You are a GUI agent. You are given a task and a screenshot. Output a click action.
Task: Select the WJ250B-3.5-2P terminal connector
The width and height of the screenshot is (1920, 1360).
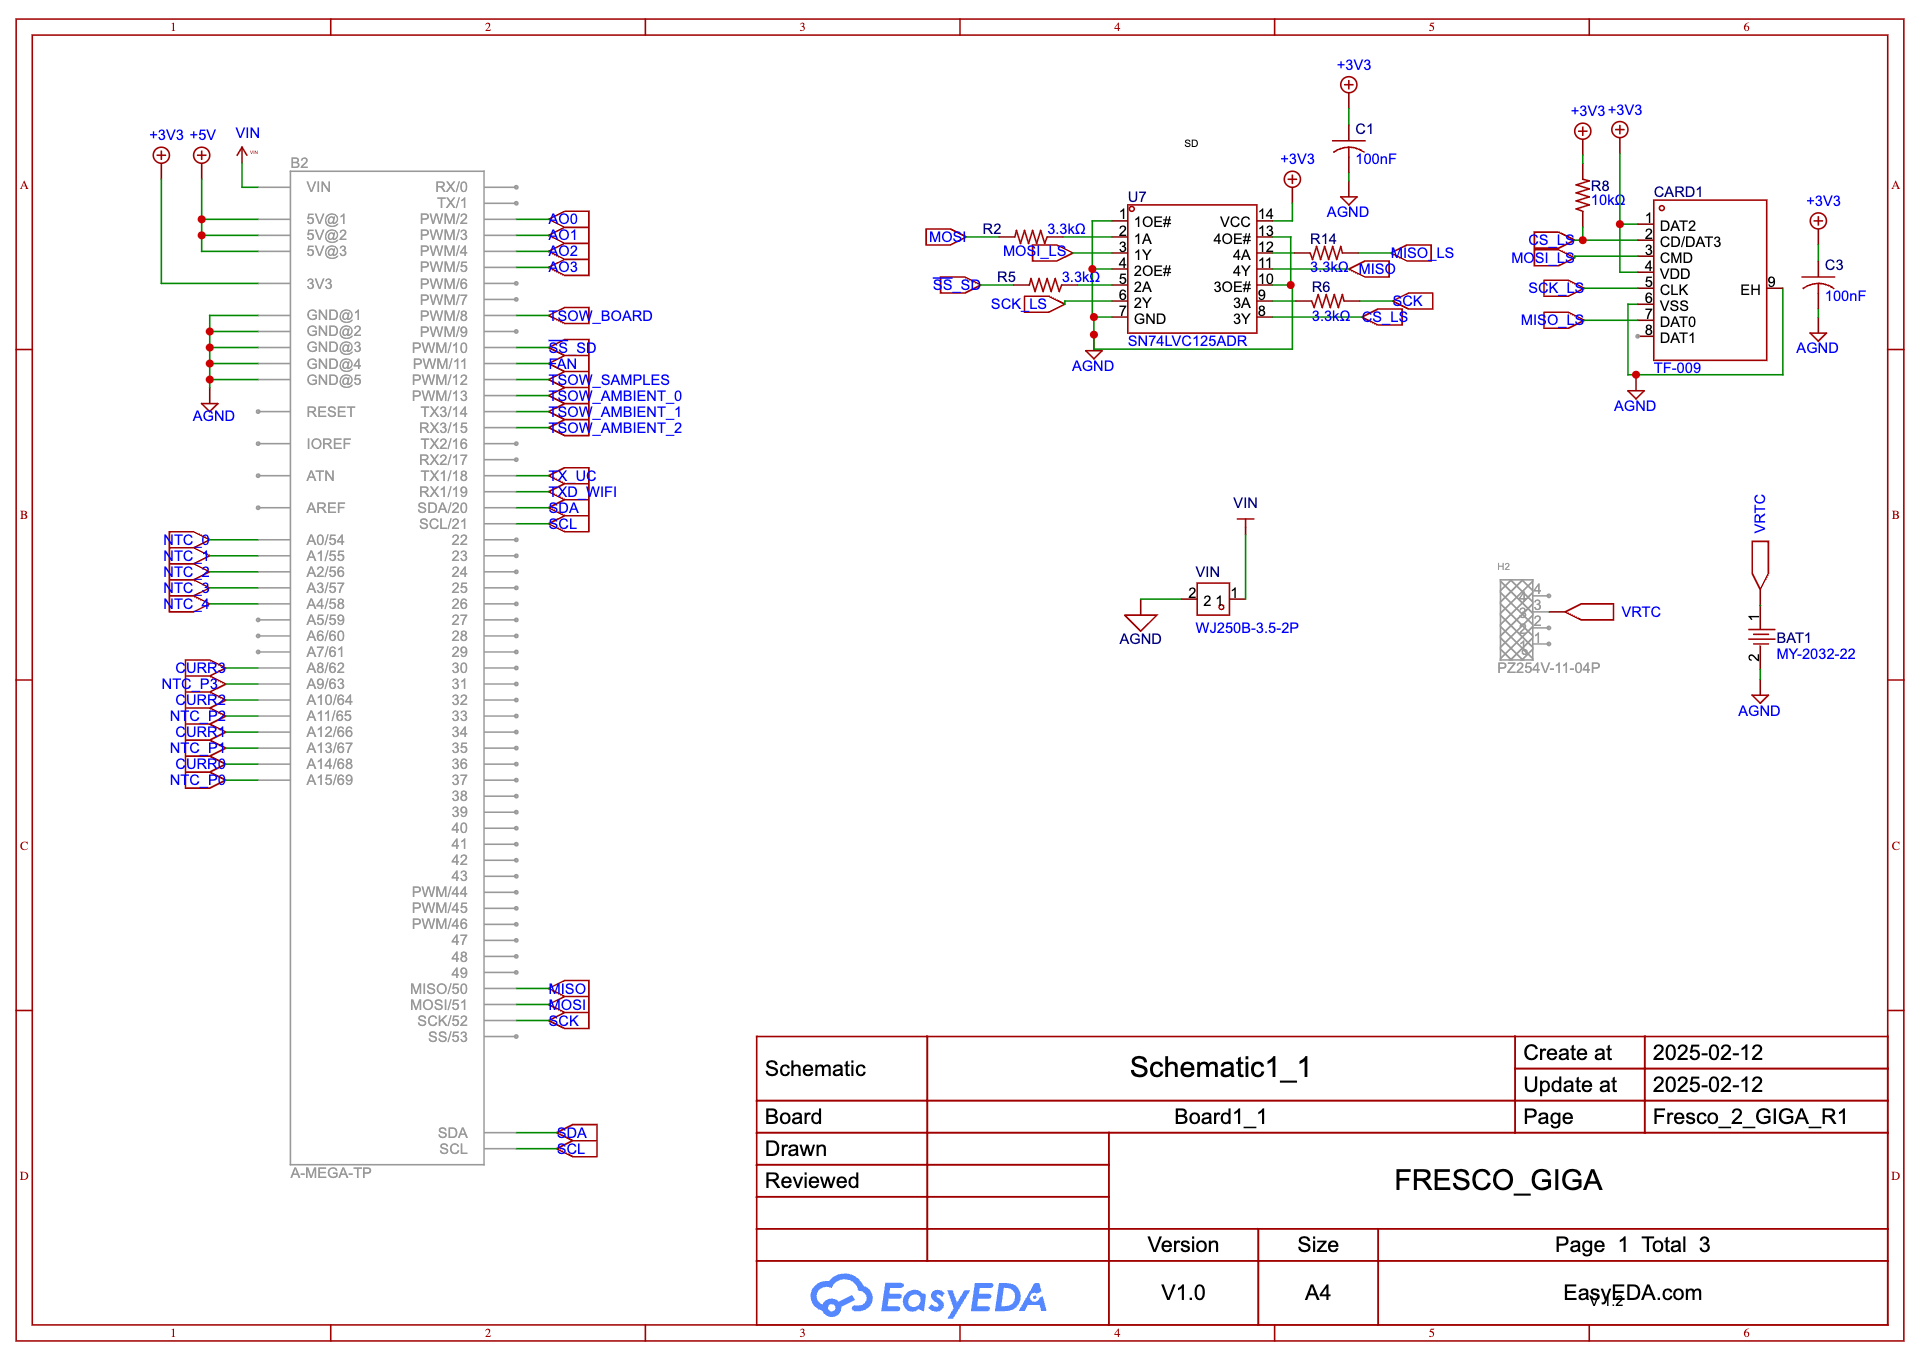(1213, 600)
